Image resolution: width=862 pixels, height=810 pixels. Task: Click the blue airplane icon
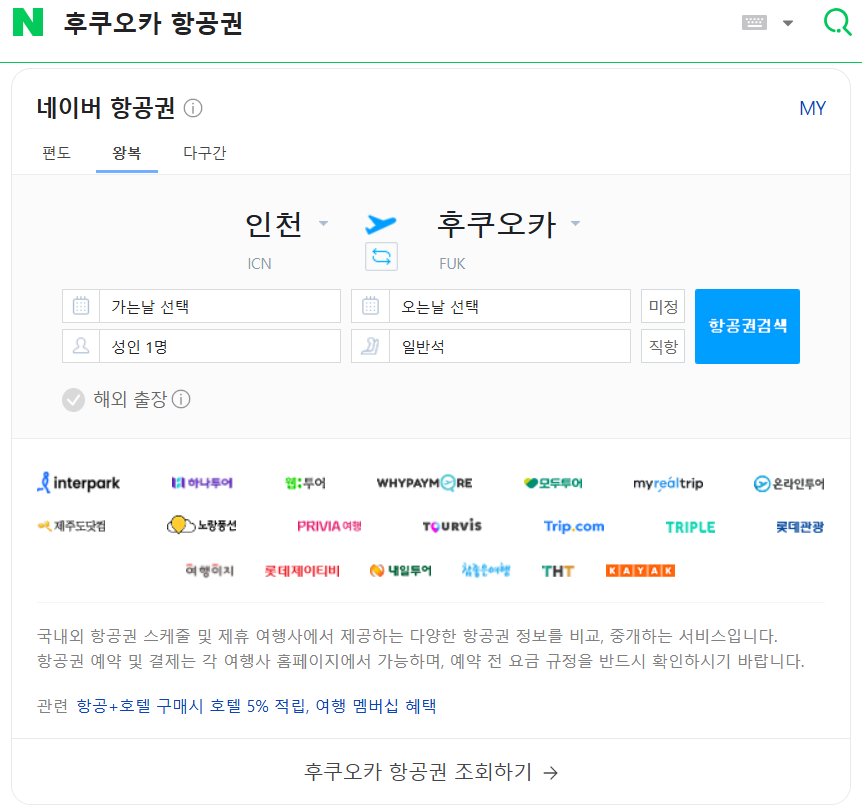381,224
